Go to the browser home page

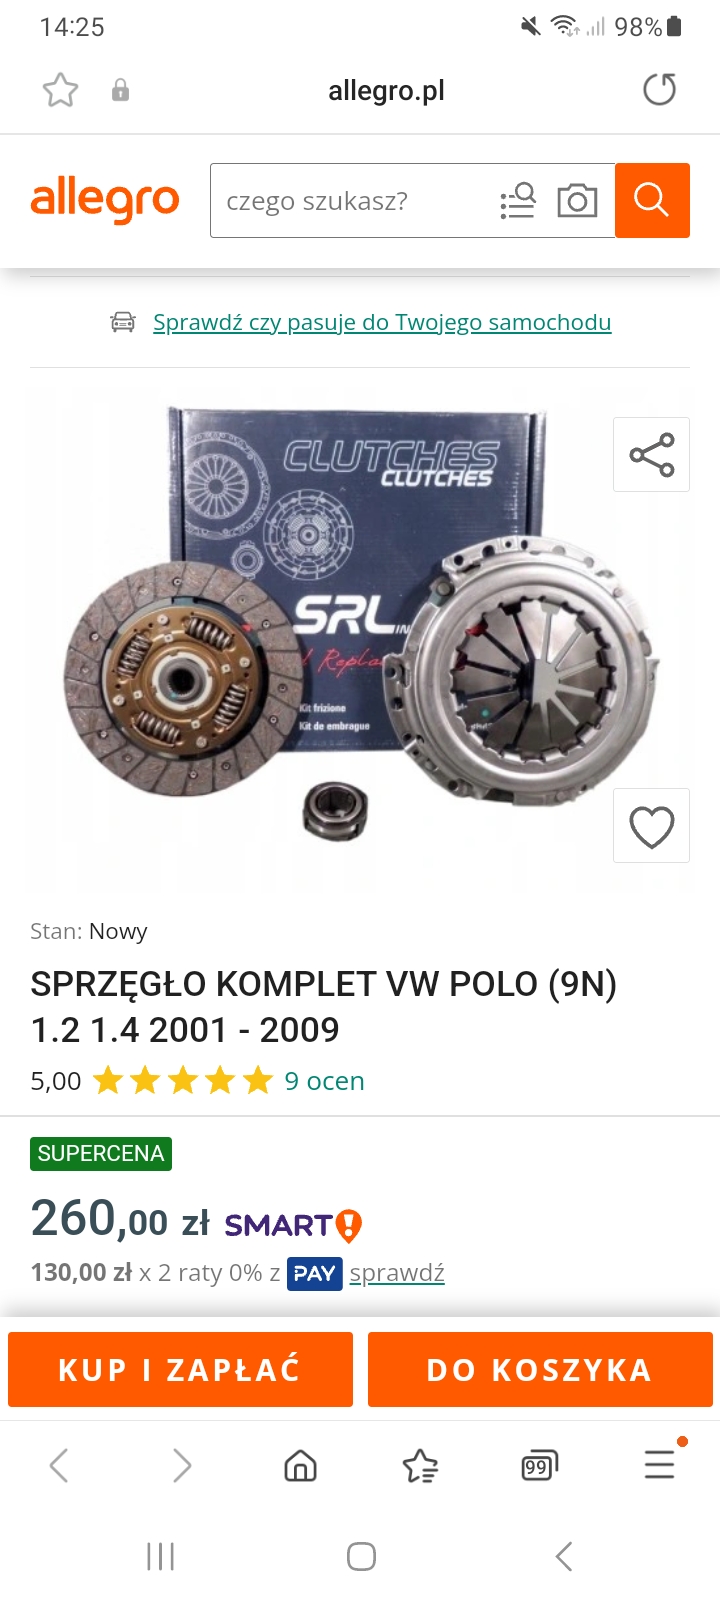tap(300, 1466)
